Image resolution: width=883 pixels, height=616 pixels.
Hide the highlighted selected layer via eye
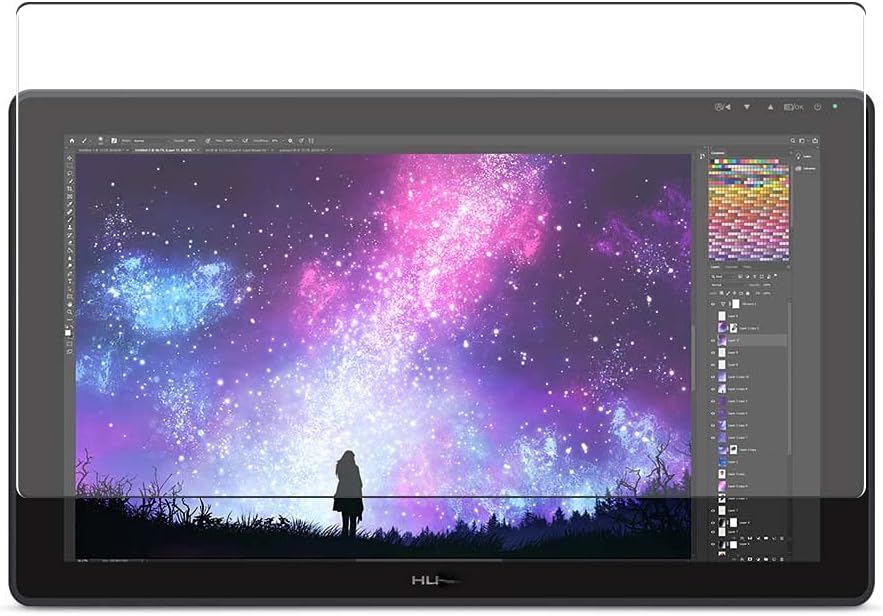[712, 341]
